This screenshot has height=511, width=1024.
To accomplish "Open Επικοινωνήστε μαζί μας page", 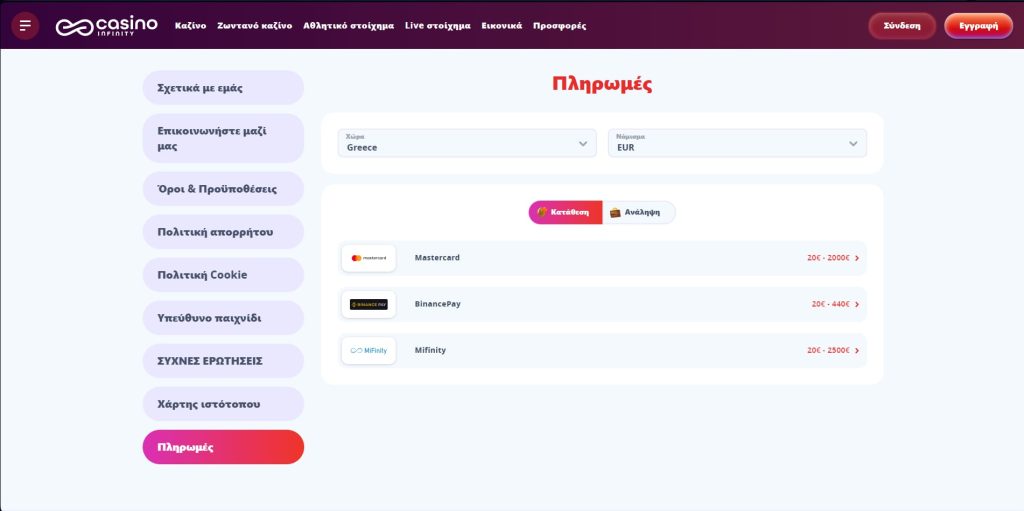I will pos(223,139).
